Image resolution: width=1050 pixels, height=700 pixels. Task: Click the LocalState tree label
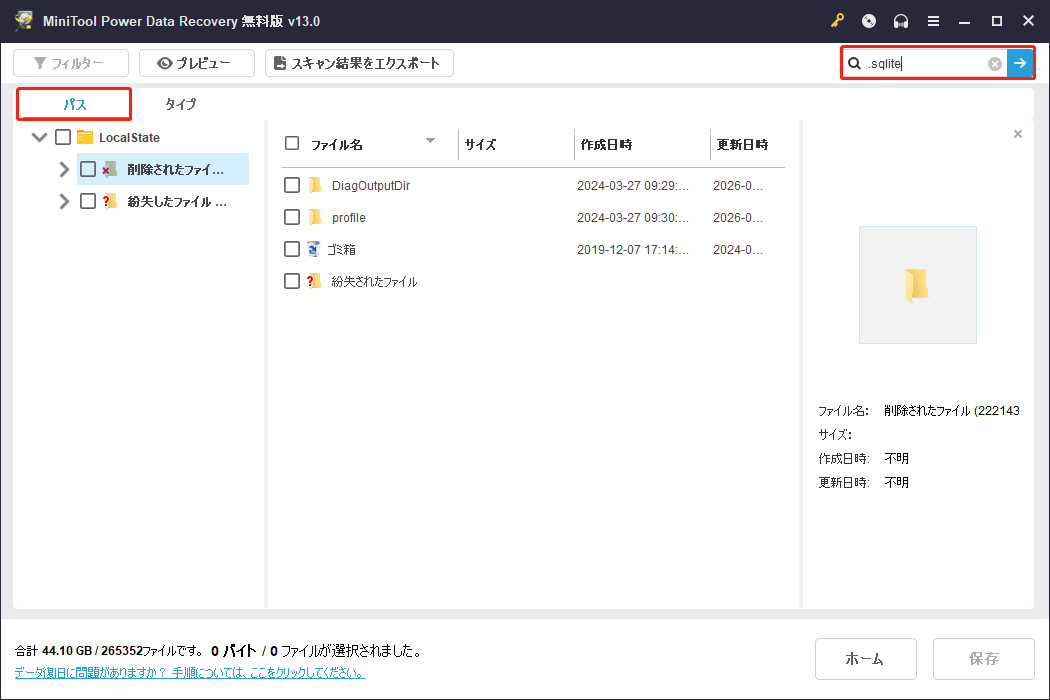pos(129,137)
